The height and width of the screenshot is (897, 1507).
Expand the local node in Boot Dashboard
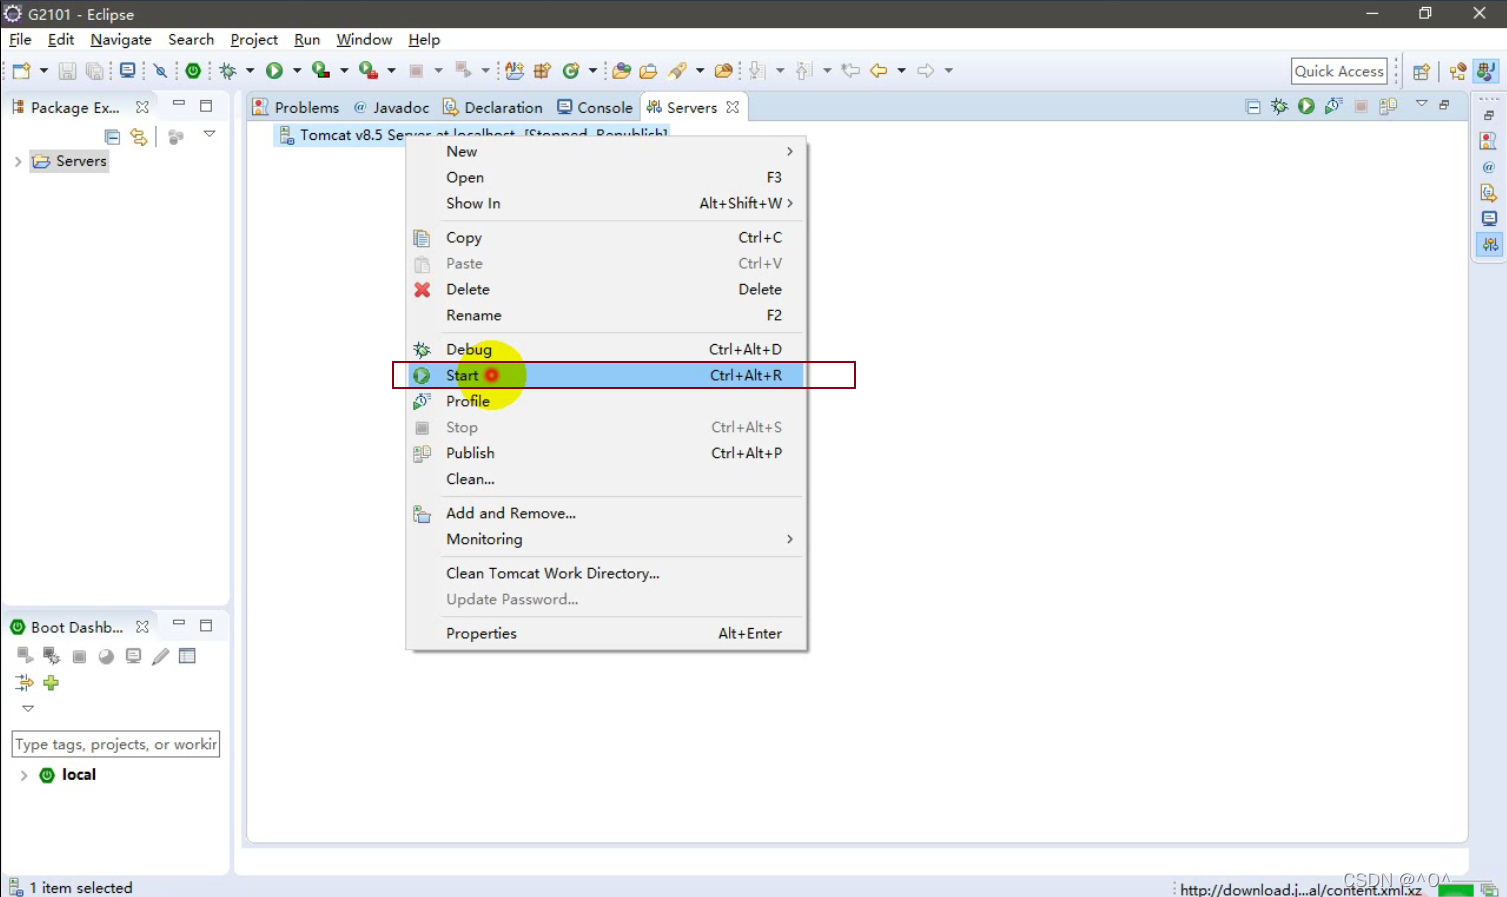click(24, 775)
